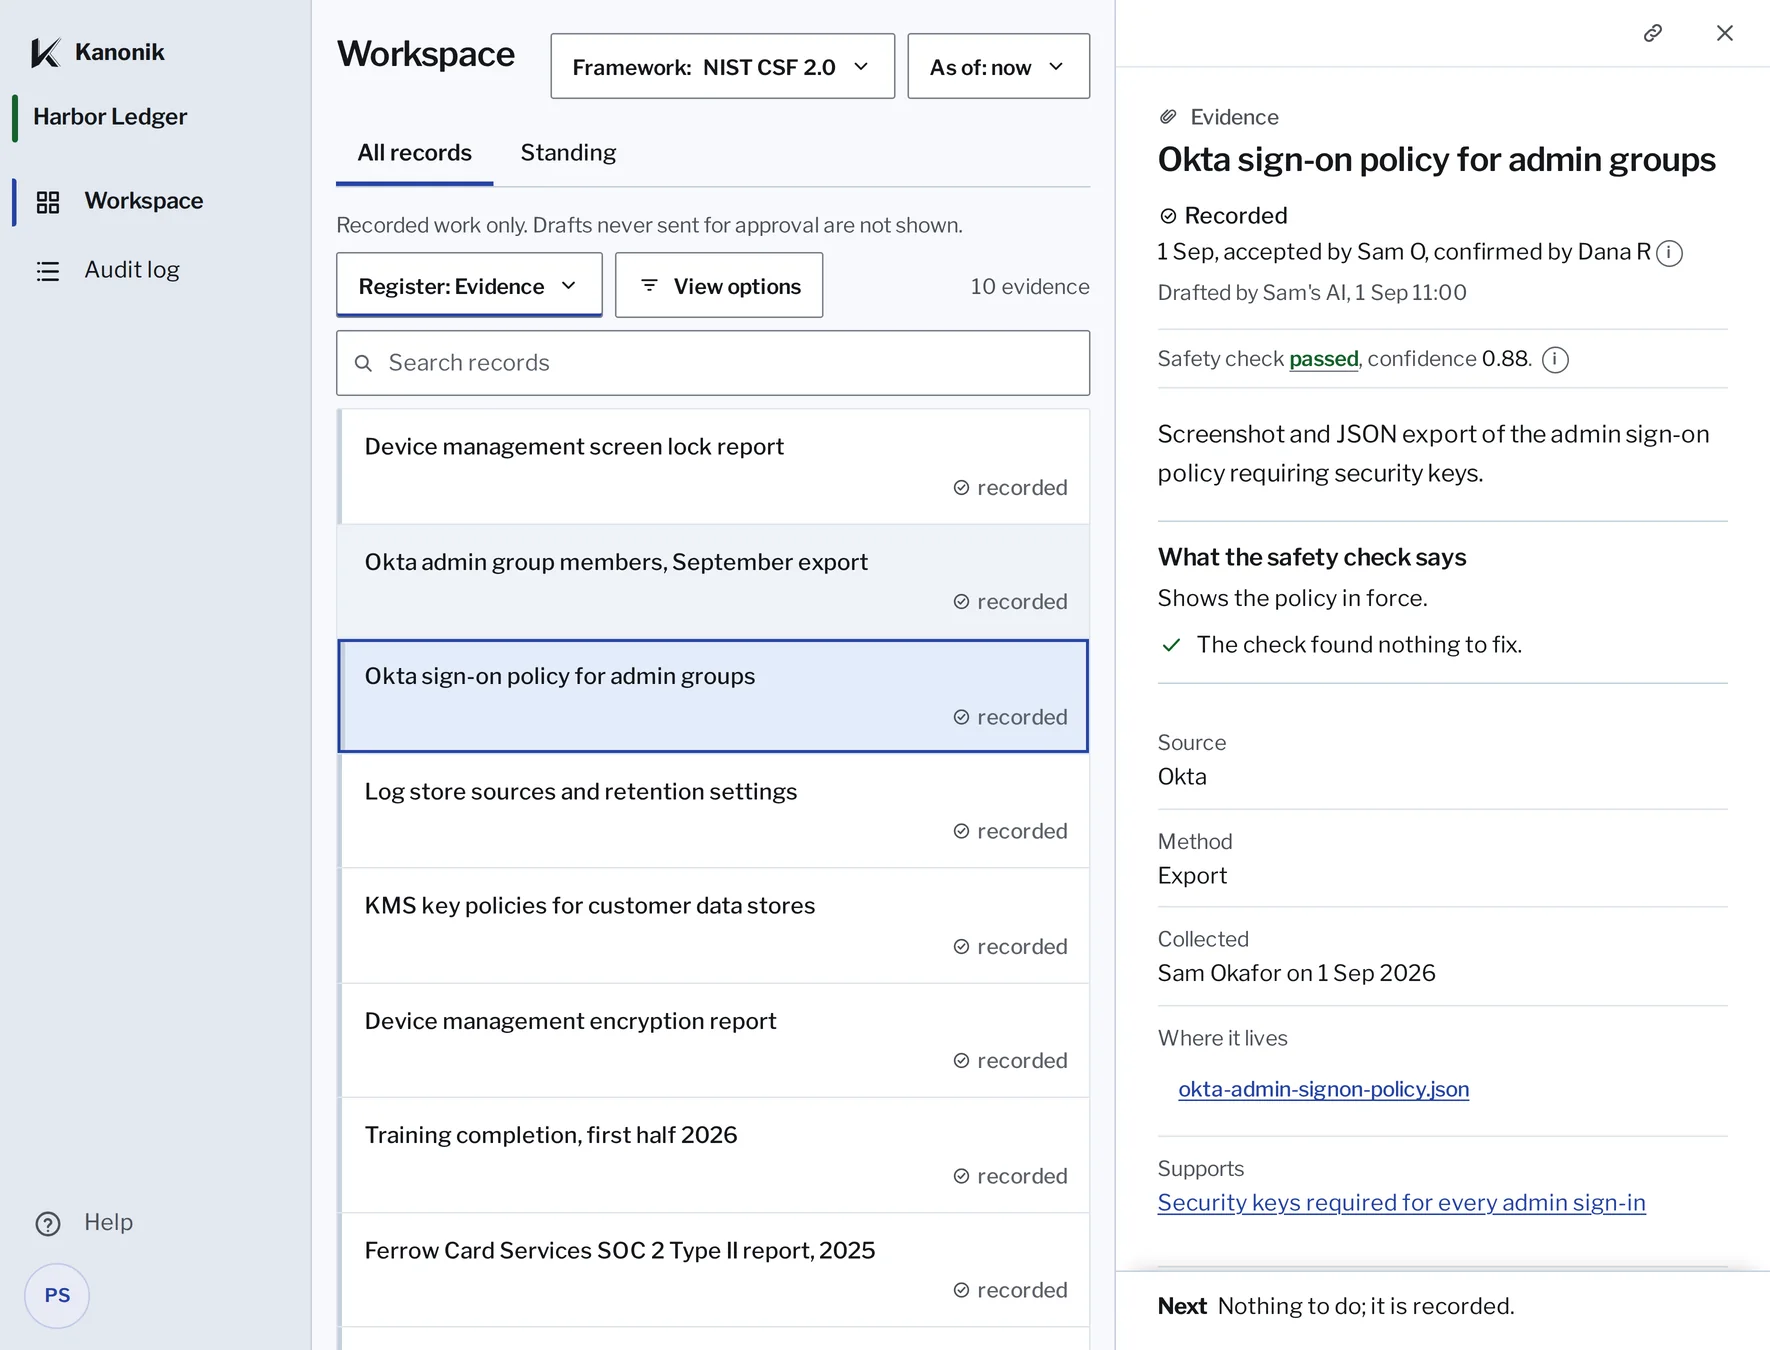
Task: Click the 10 evidence count
Action: 1029,286
